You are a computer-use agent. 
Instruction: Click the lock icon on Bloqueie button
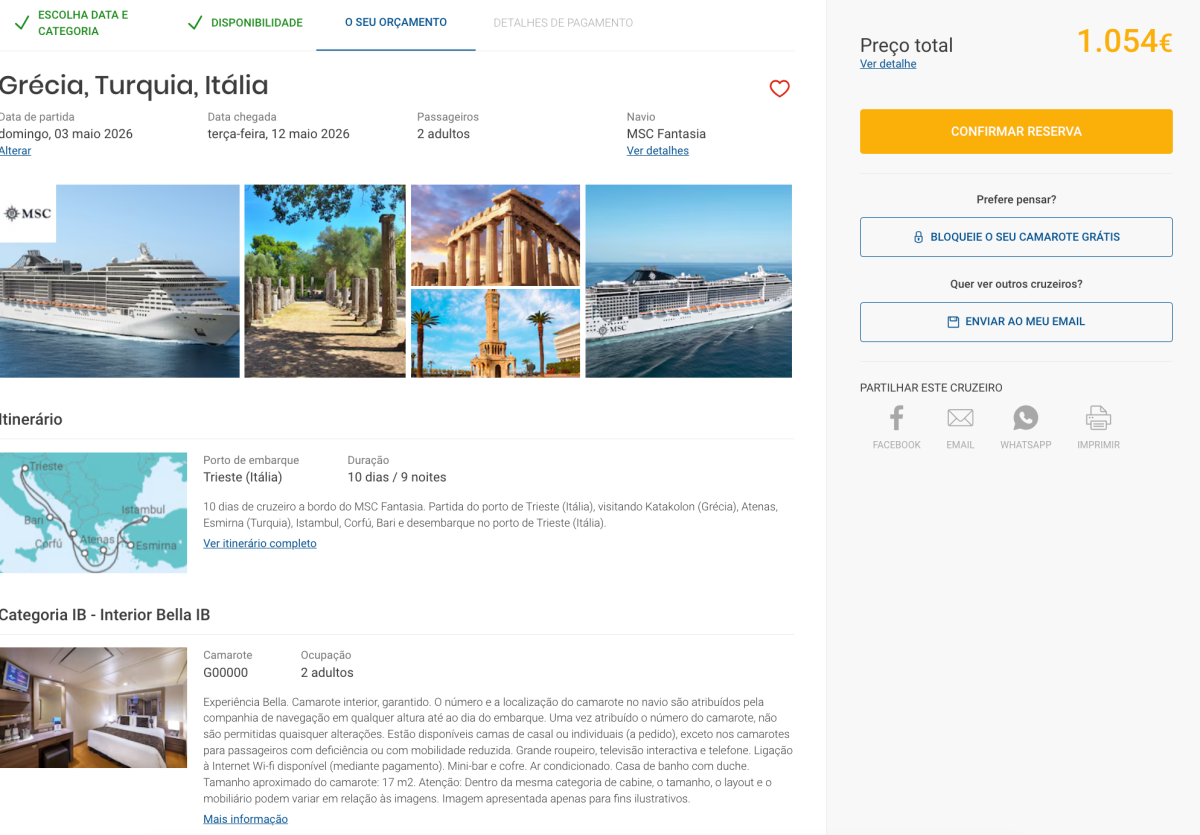coord(918,238)
